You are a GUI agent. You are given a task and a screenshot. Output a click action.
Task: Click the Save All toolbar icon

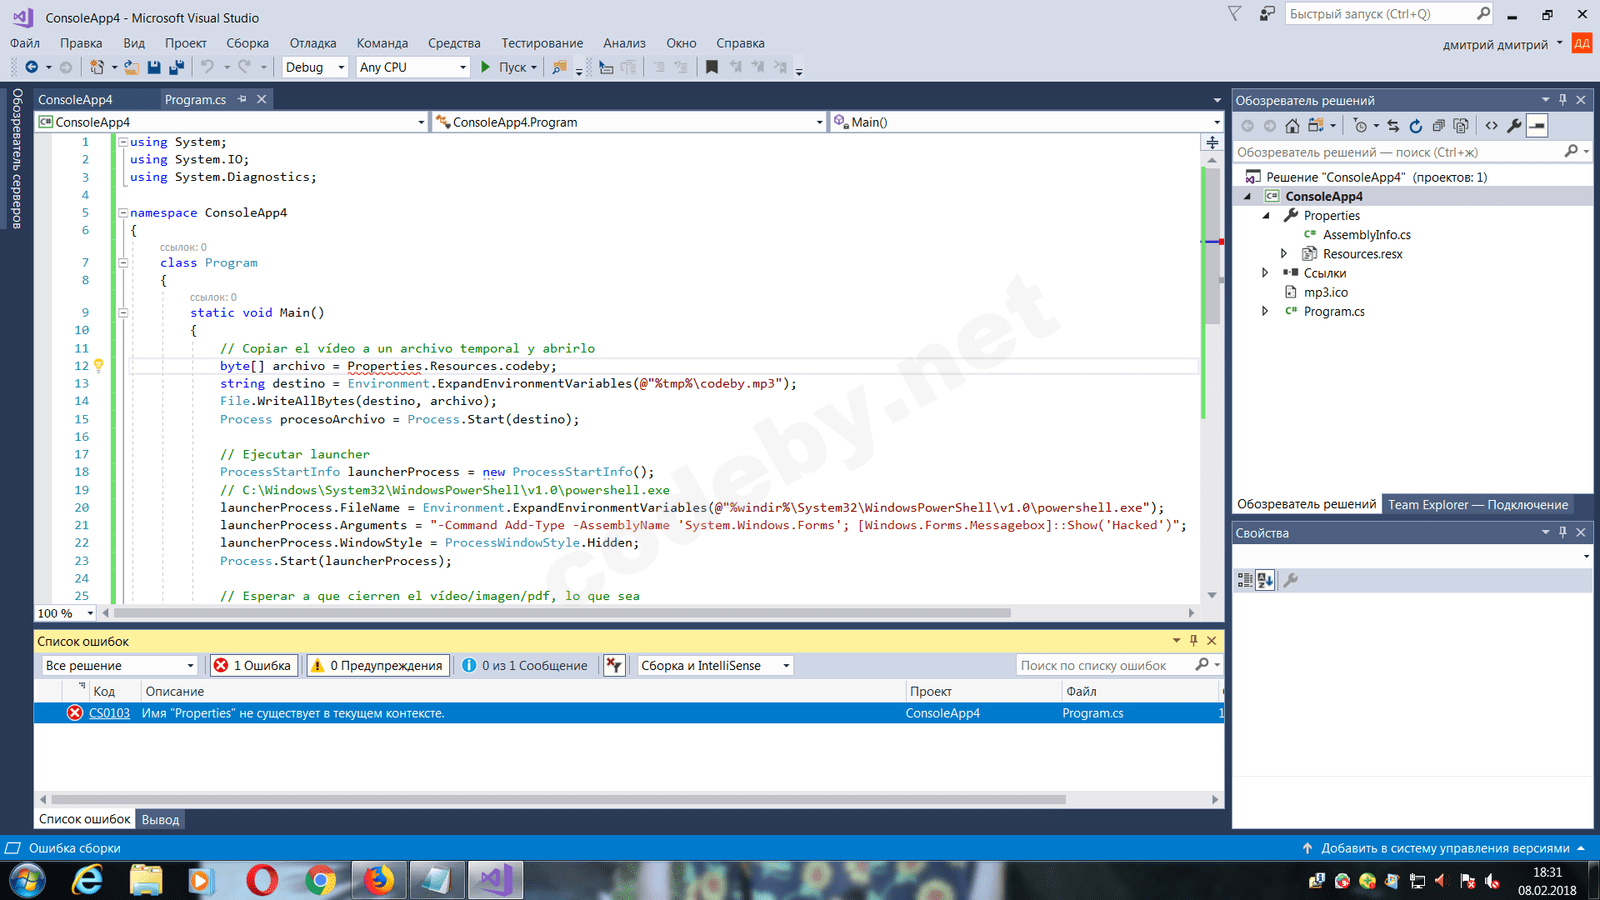tap(177, 67)
